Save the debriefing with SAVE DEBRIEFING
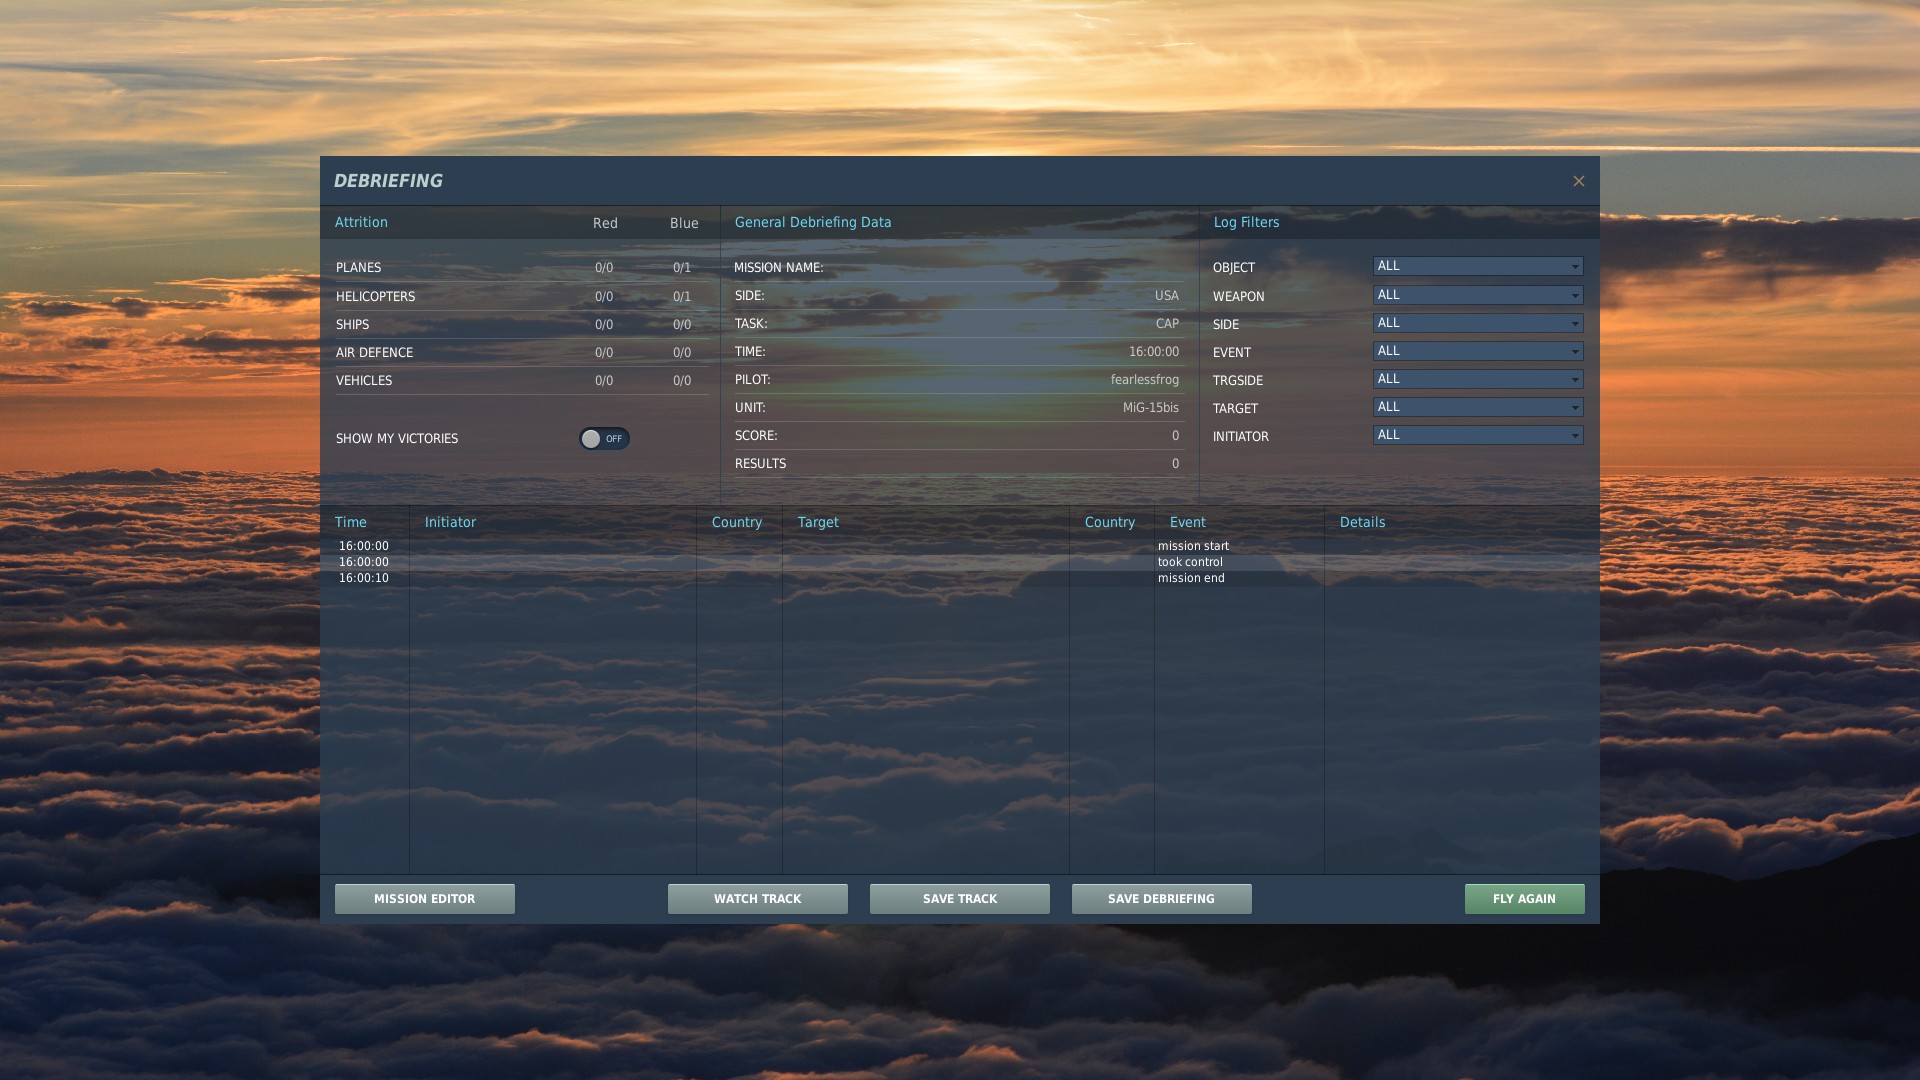1920x1080 pixels. click(x=1161, y=898)
